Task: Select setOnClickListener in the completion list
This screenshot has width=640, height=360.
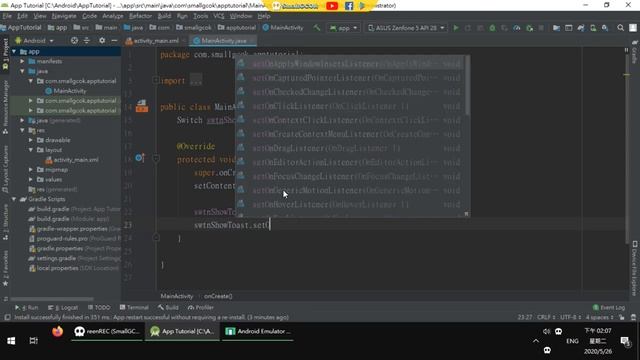Action: click(350, 106)
